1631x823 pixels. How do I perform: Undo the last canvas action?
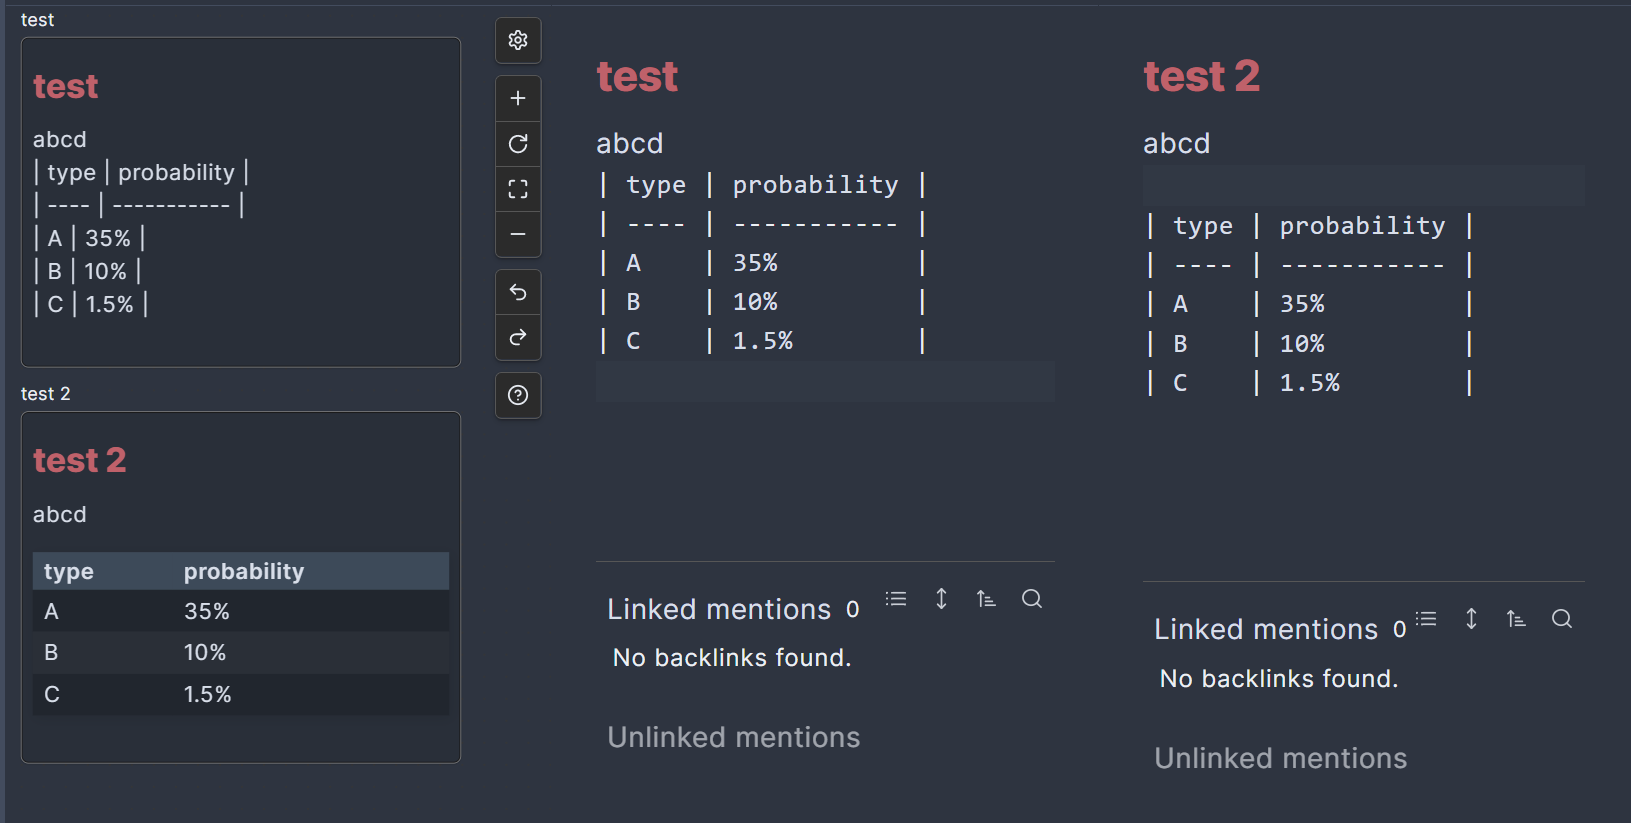click(x=518, y=292)
